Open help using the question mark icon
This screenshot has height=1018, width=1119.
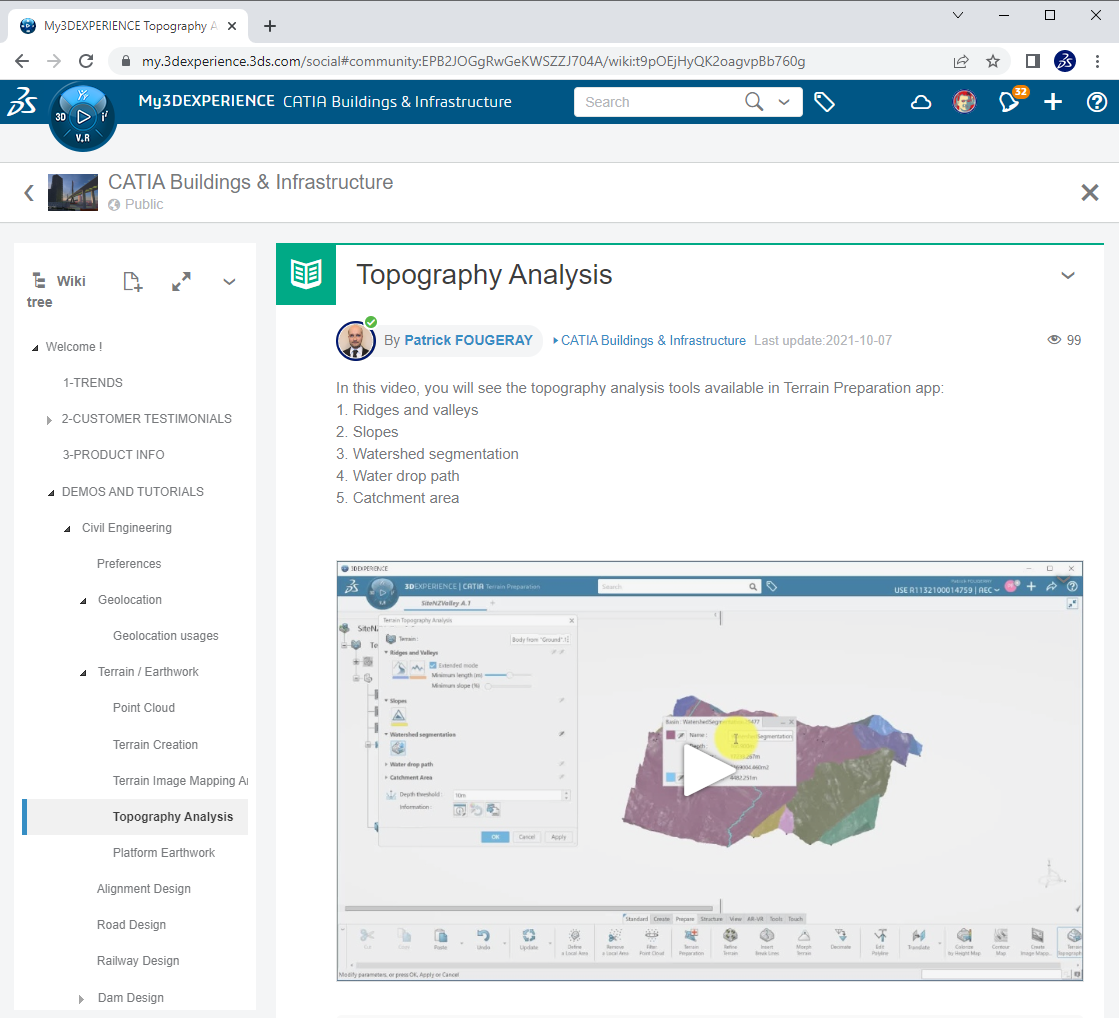1097,101
